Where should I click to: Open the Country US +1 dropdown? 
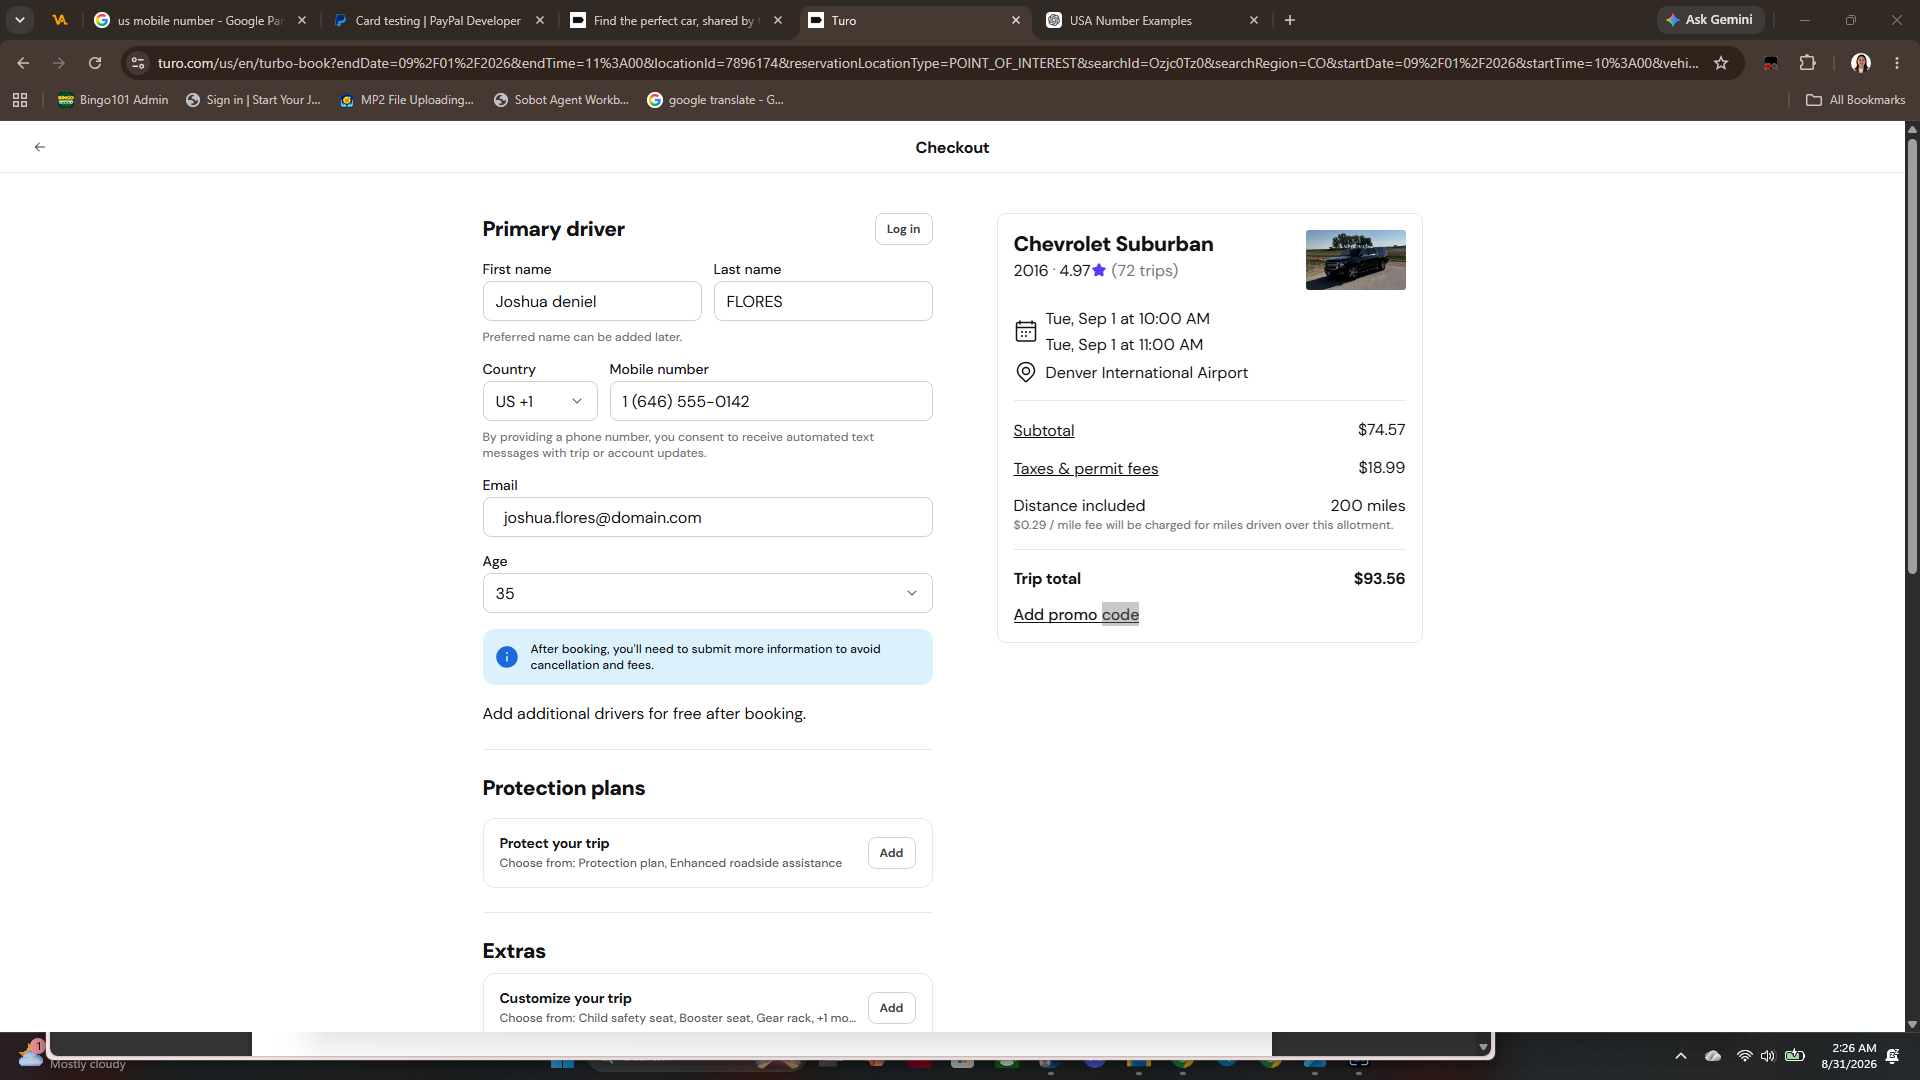540,401
